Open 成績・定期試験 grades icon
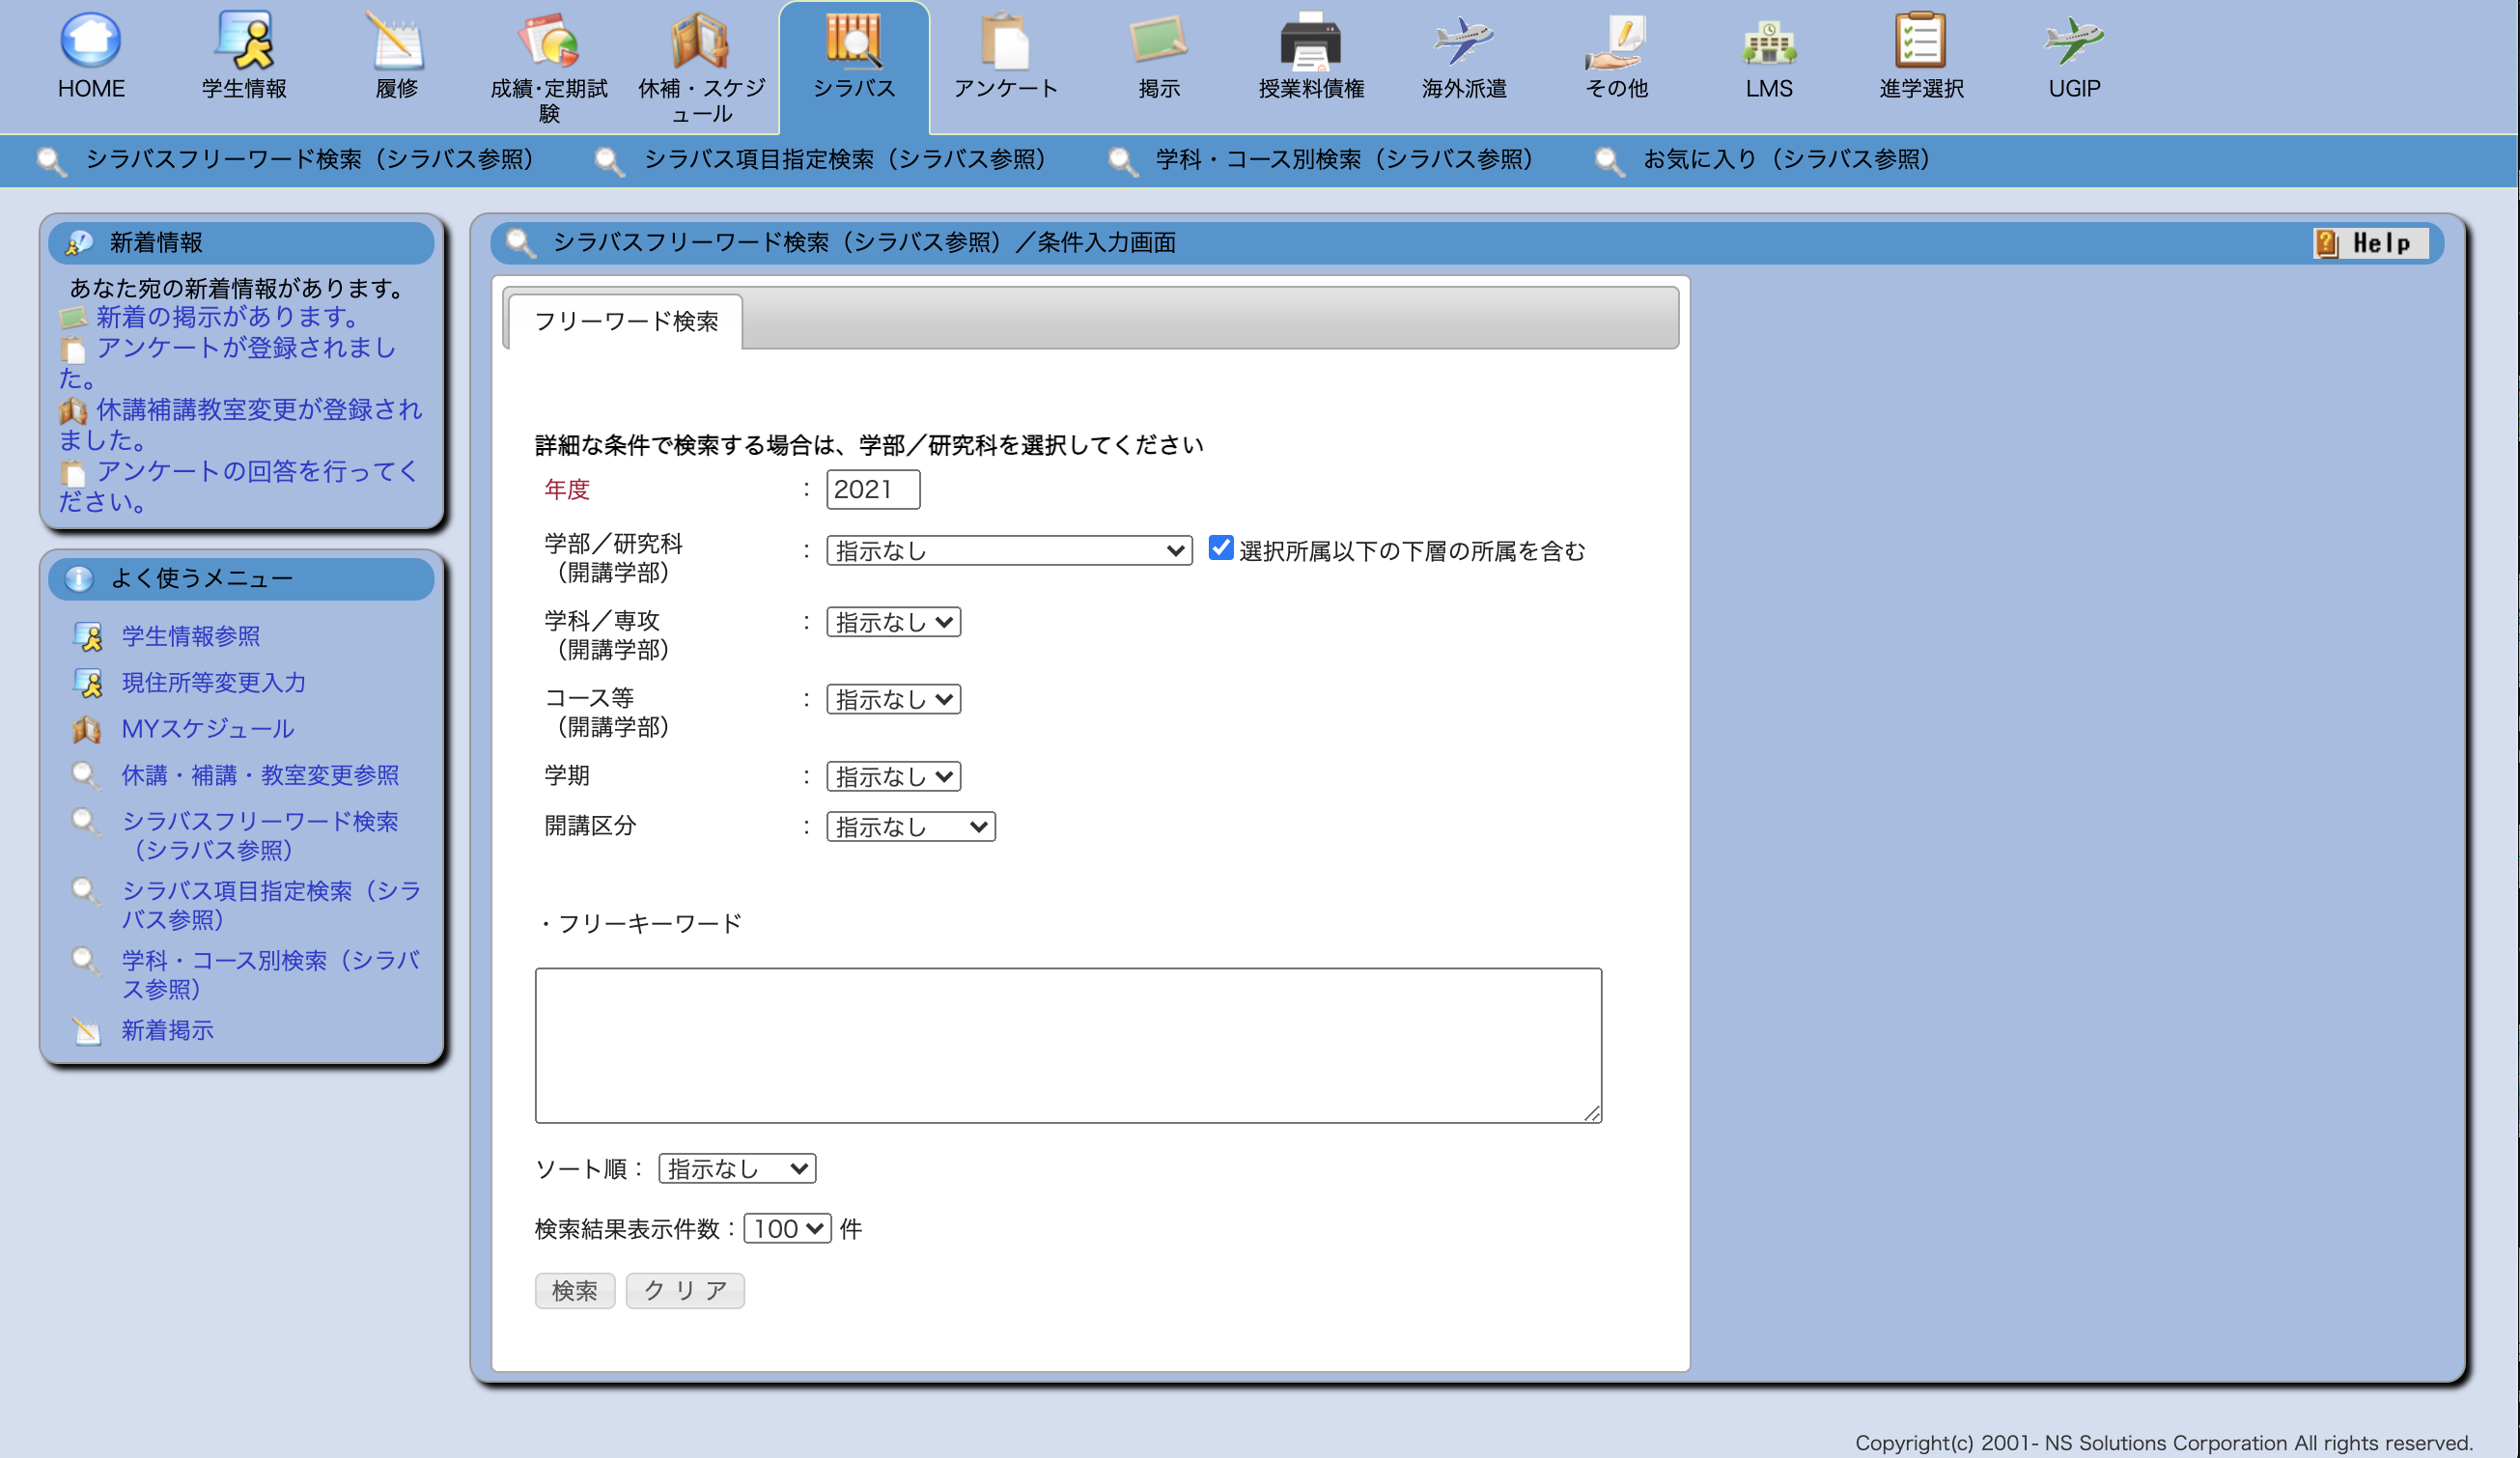This screenshot has width=2520, height=1458. tap(549, 40)
